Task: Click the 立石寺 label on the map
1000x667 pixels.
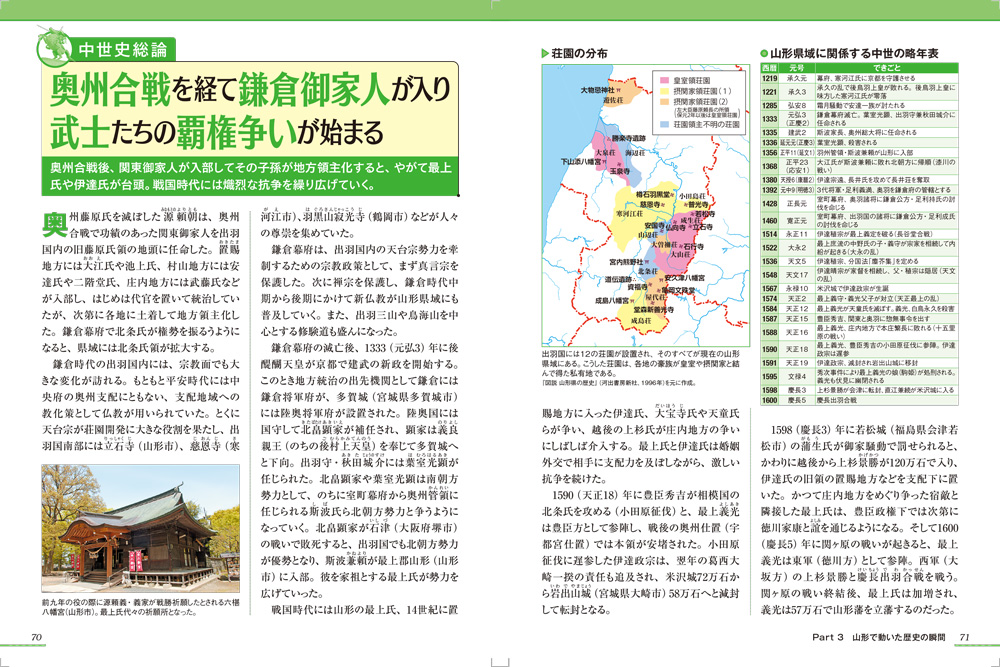Action: [703, 226]
